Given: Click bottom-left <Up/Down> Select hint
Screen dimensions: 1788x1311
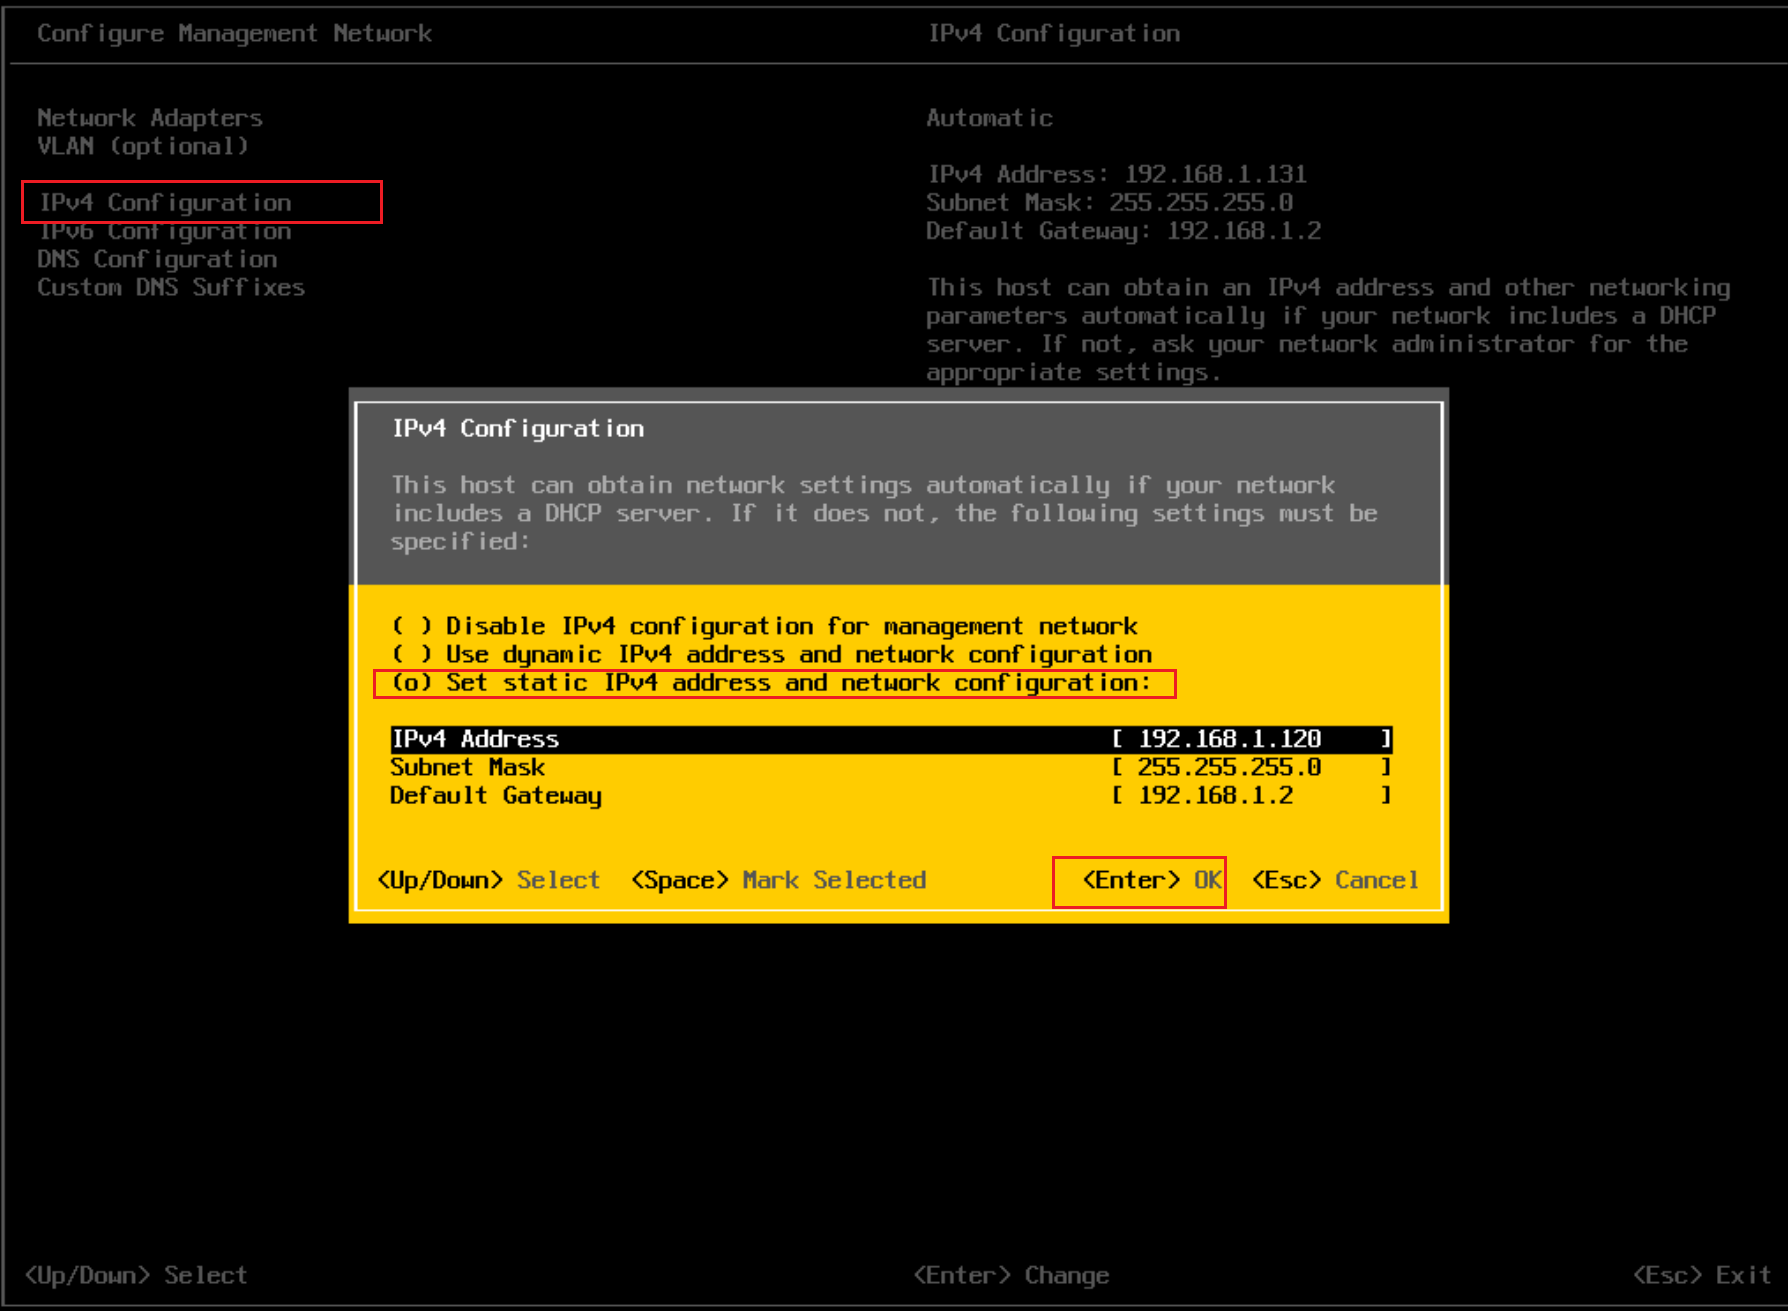Looking at the screenshot, I should coord(136,1275).
